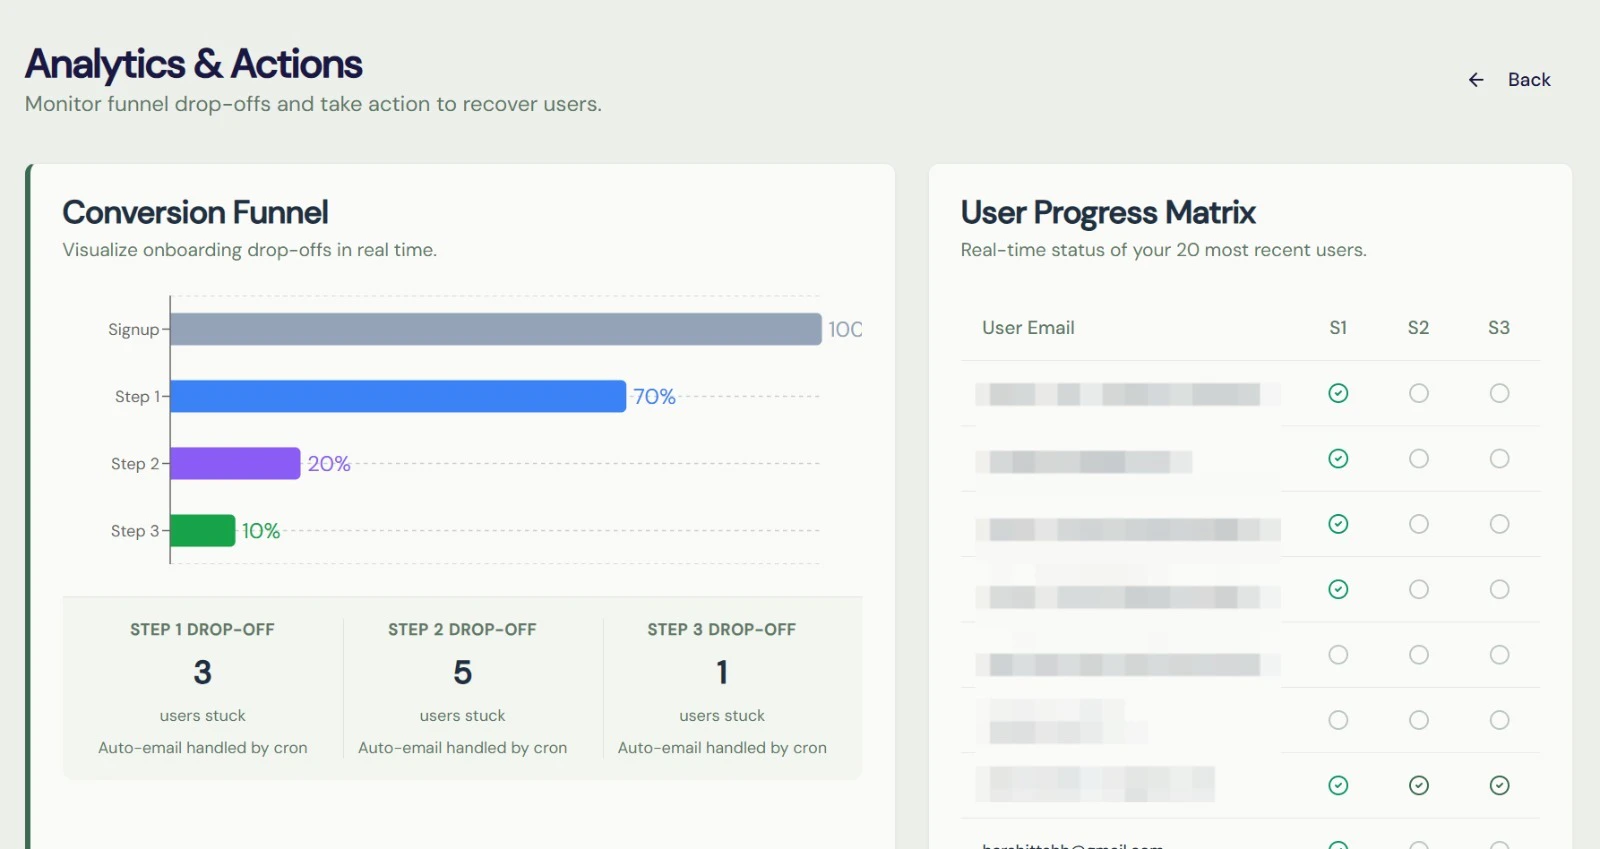Select the purple Step 2 funnel bar
The width and height of the screenshot is (1600, 849).
point(236,463)
